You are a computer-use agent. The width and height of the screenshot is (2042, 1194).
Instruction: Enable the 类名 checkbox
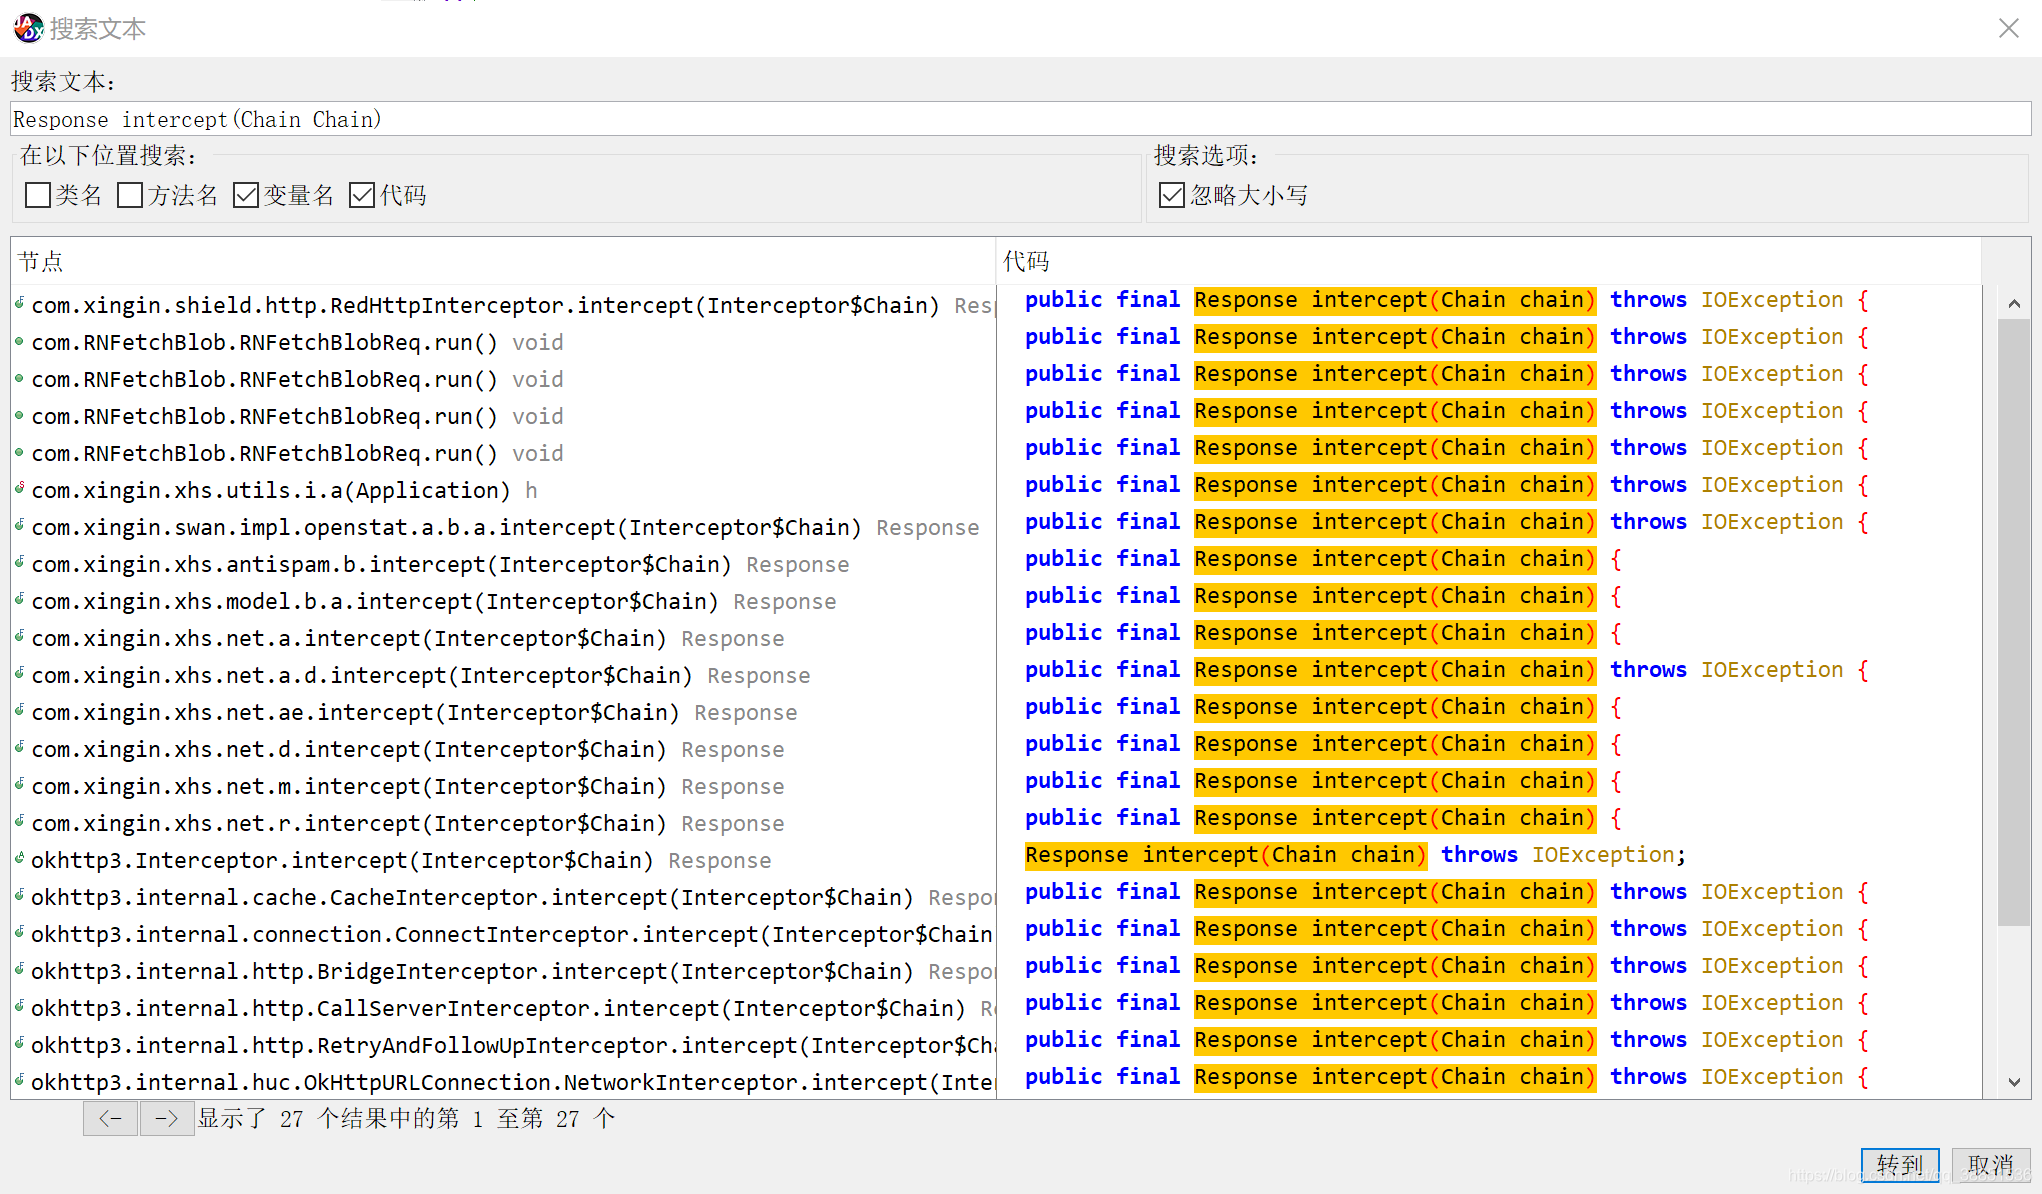pos(38,195)
